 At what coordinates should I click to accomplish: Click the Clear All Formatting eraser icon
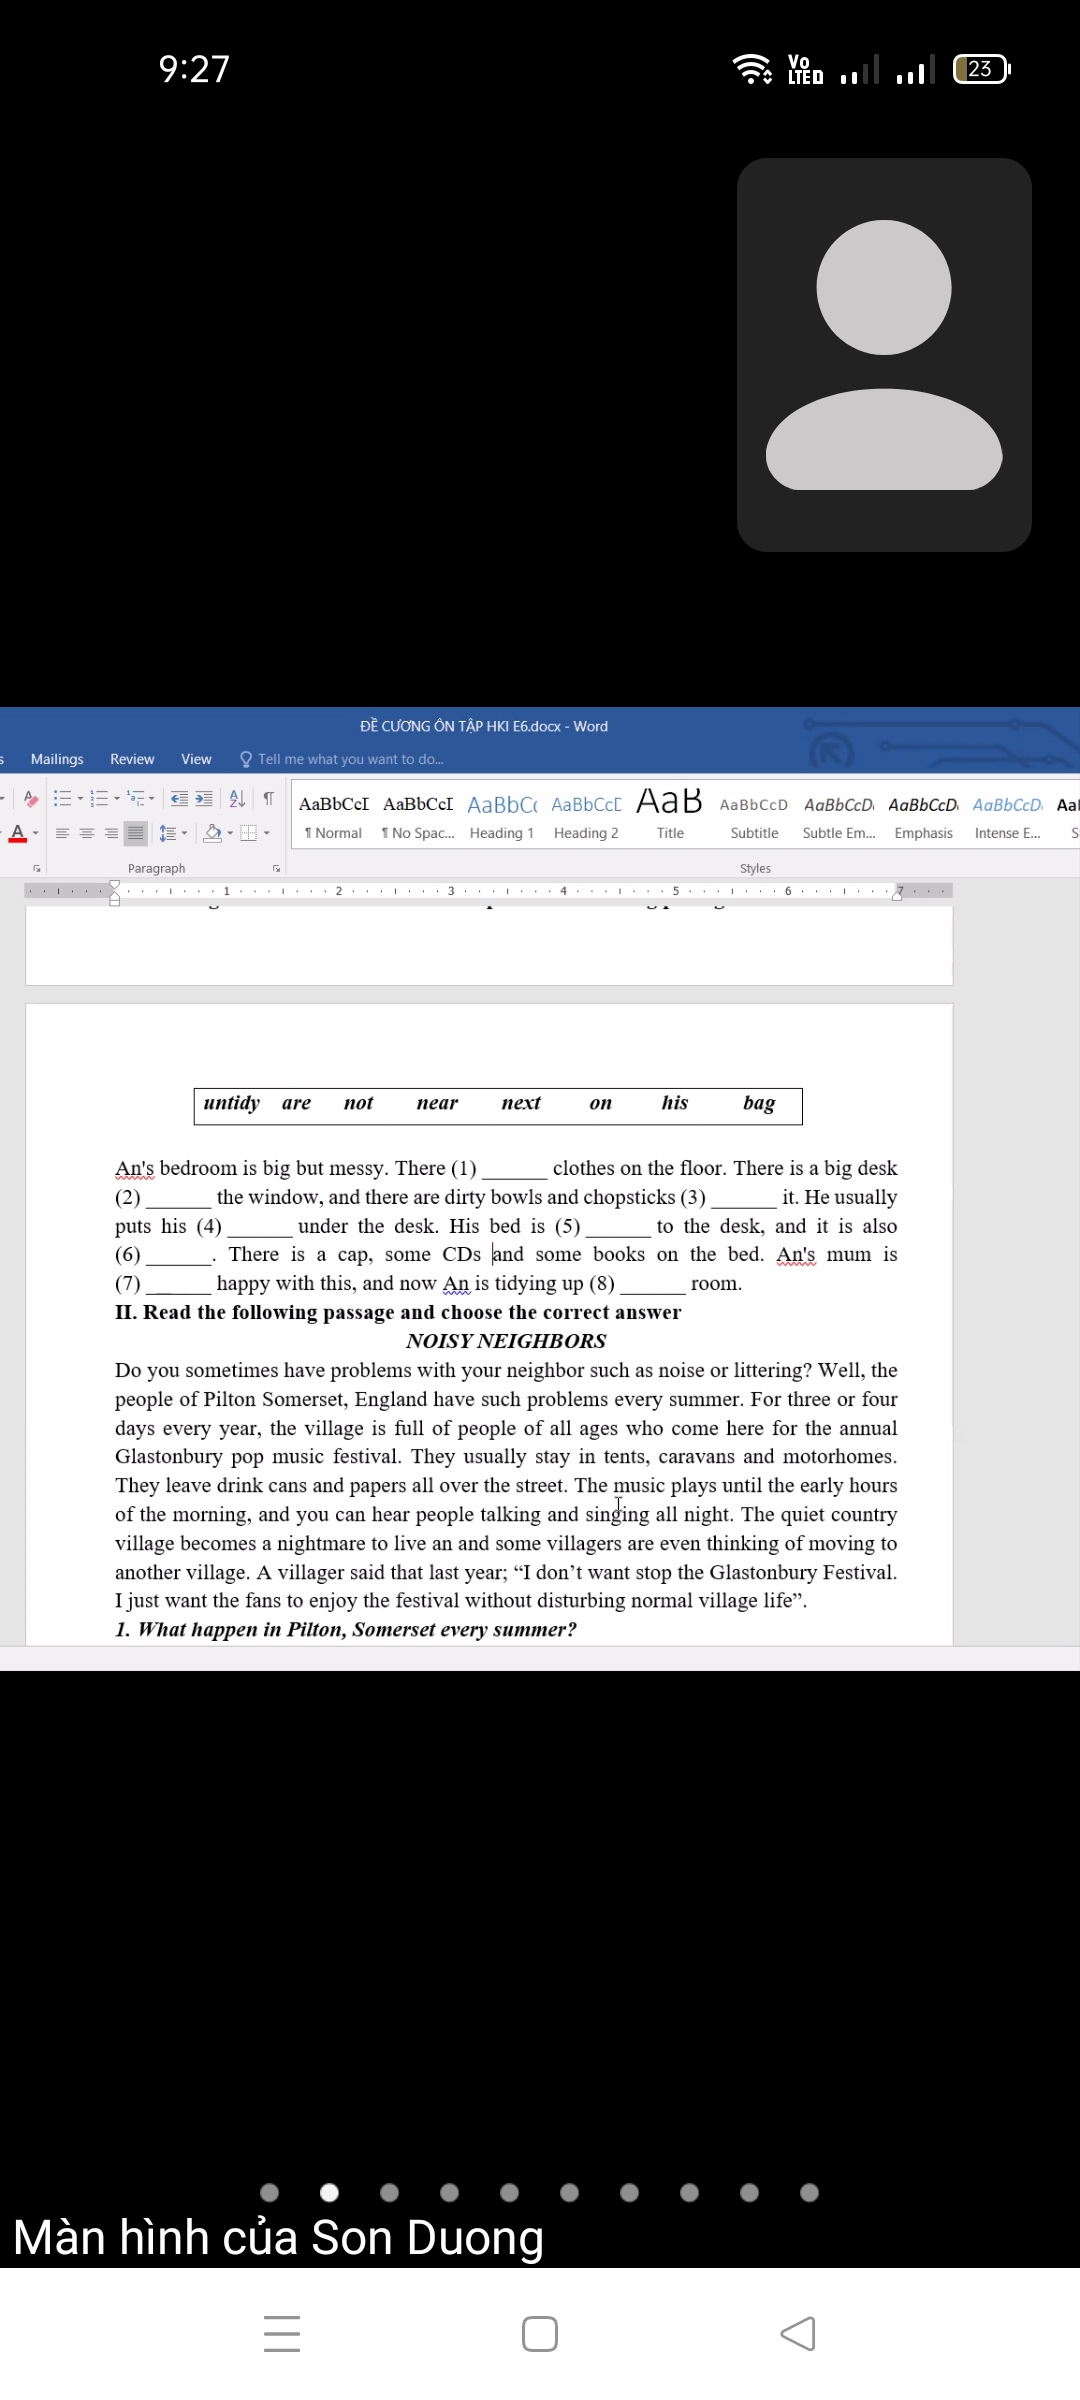point(31,799)
